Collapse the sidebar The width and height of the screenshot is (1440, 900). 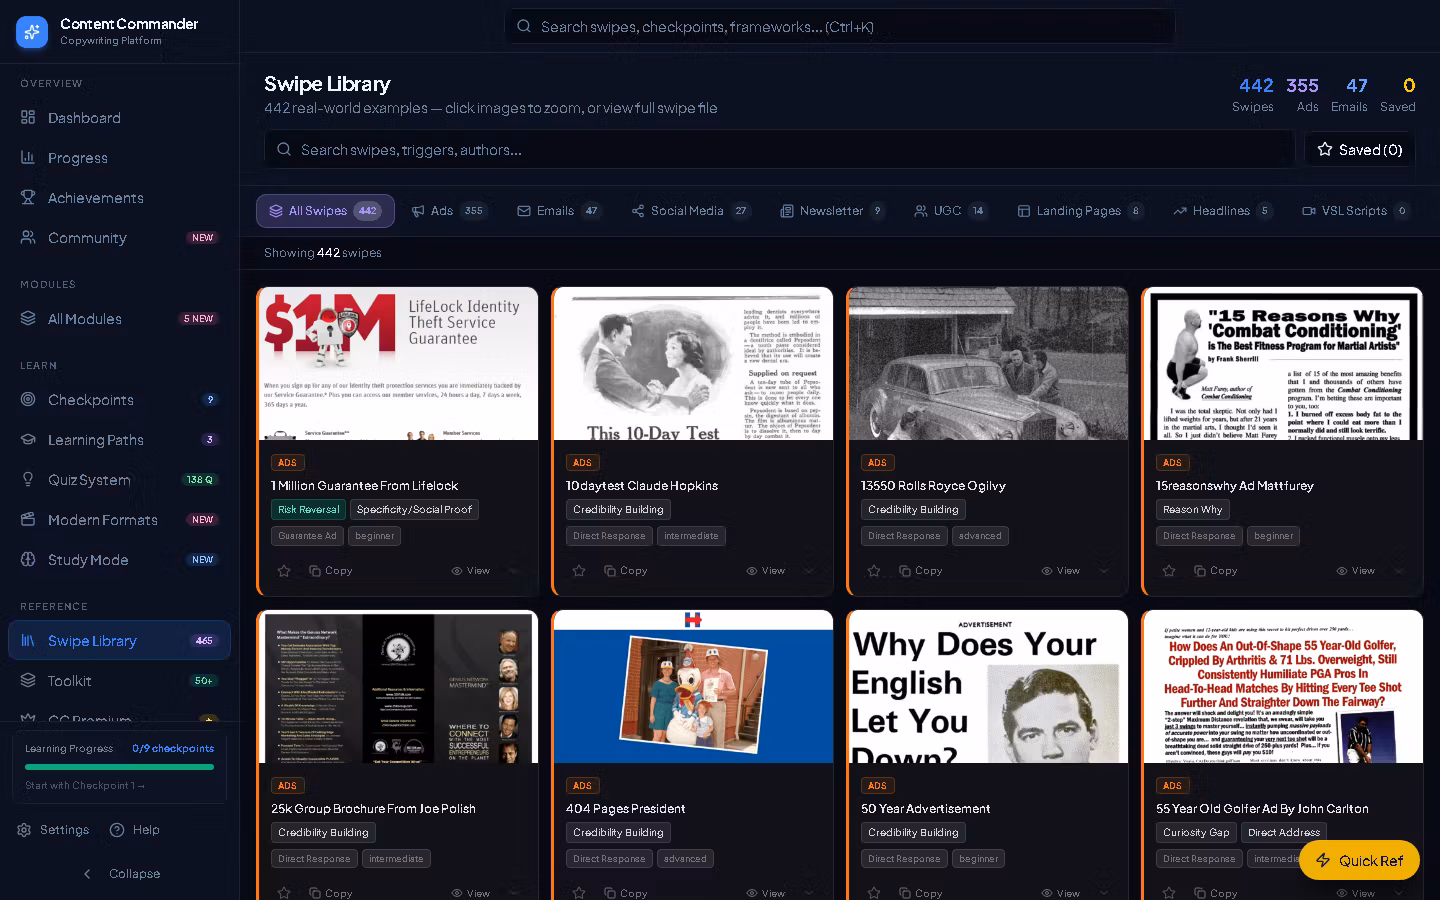pos(120,874)
